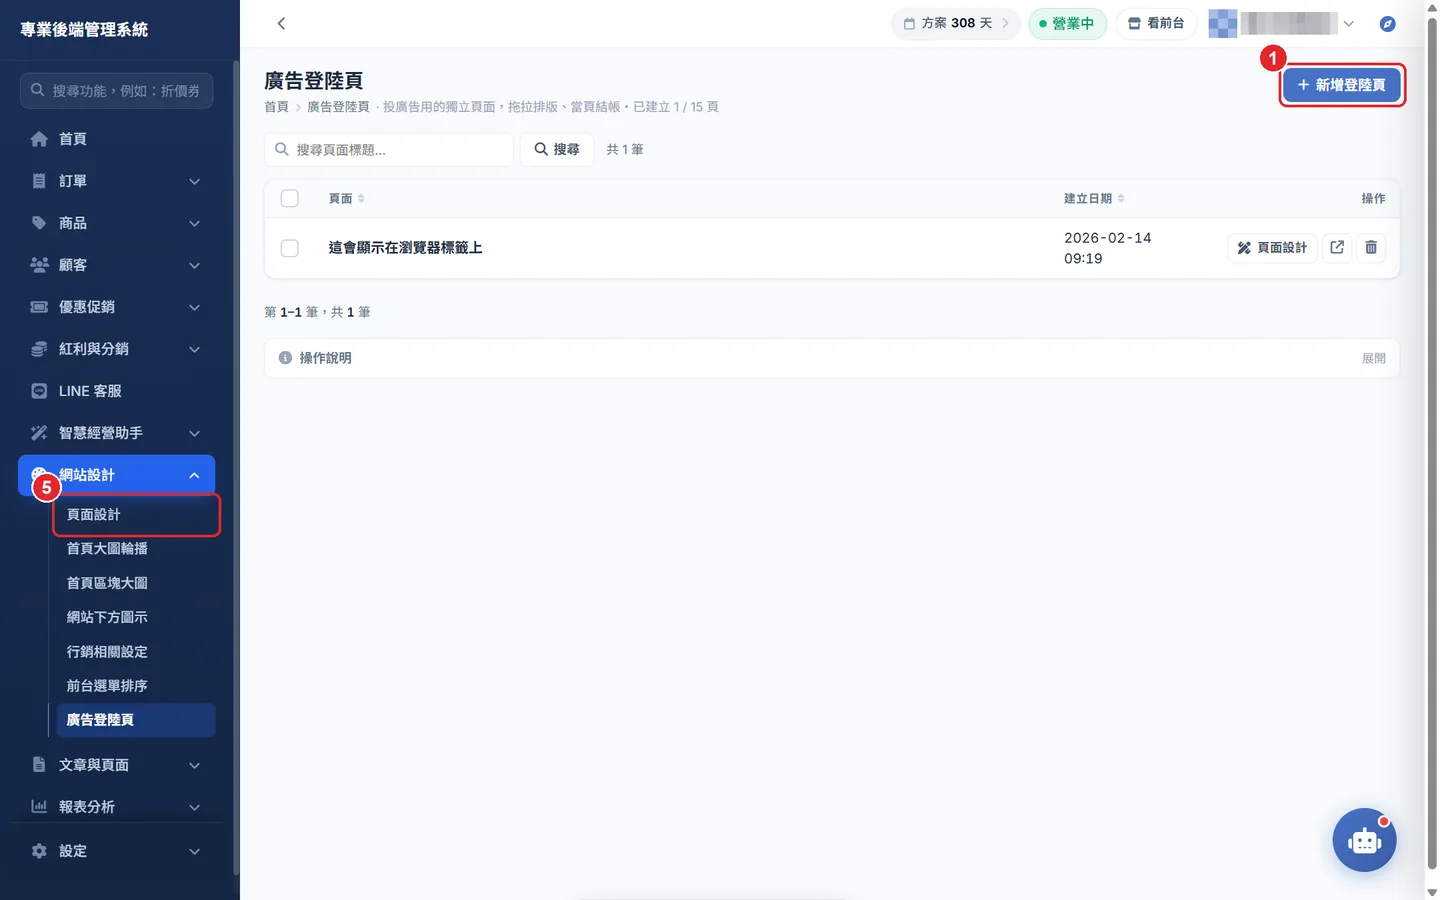Click the 營業中 status badge

(x=1067, y=23)
